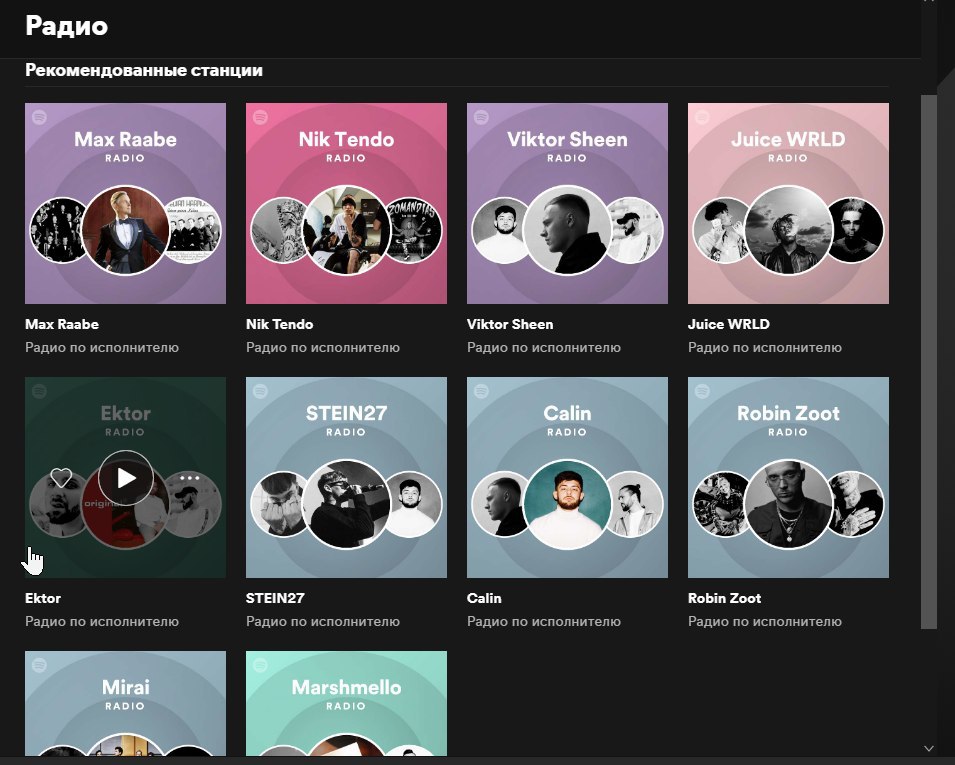Open the STEIN27 radio cover

[x=347, y=478]
